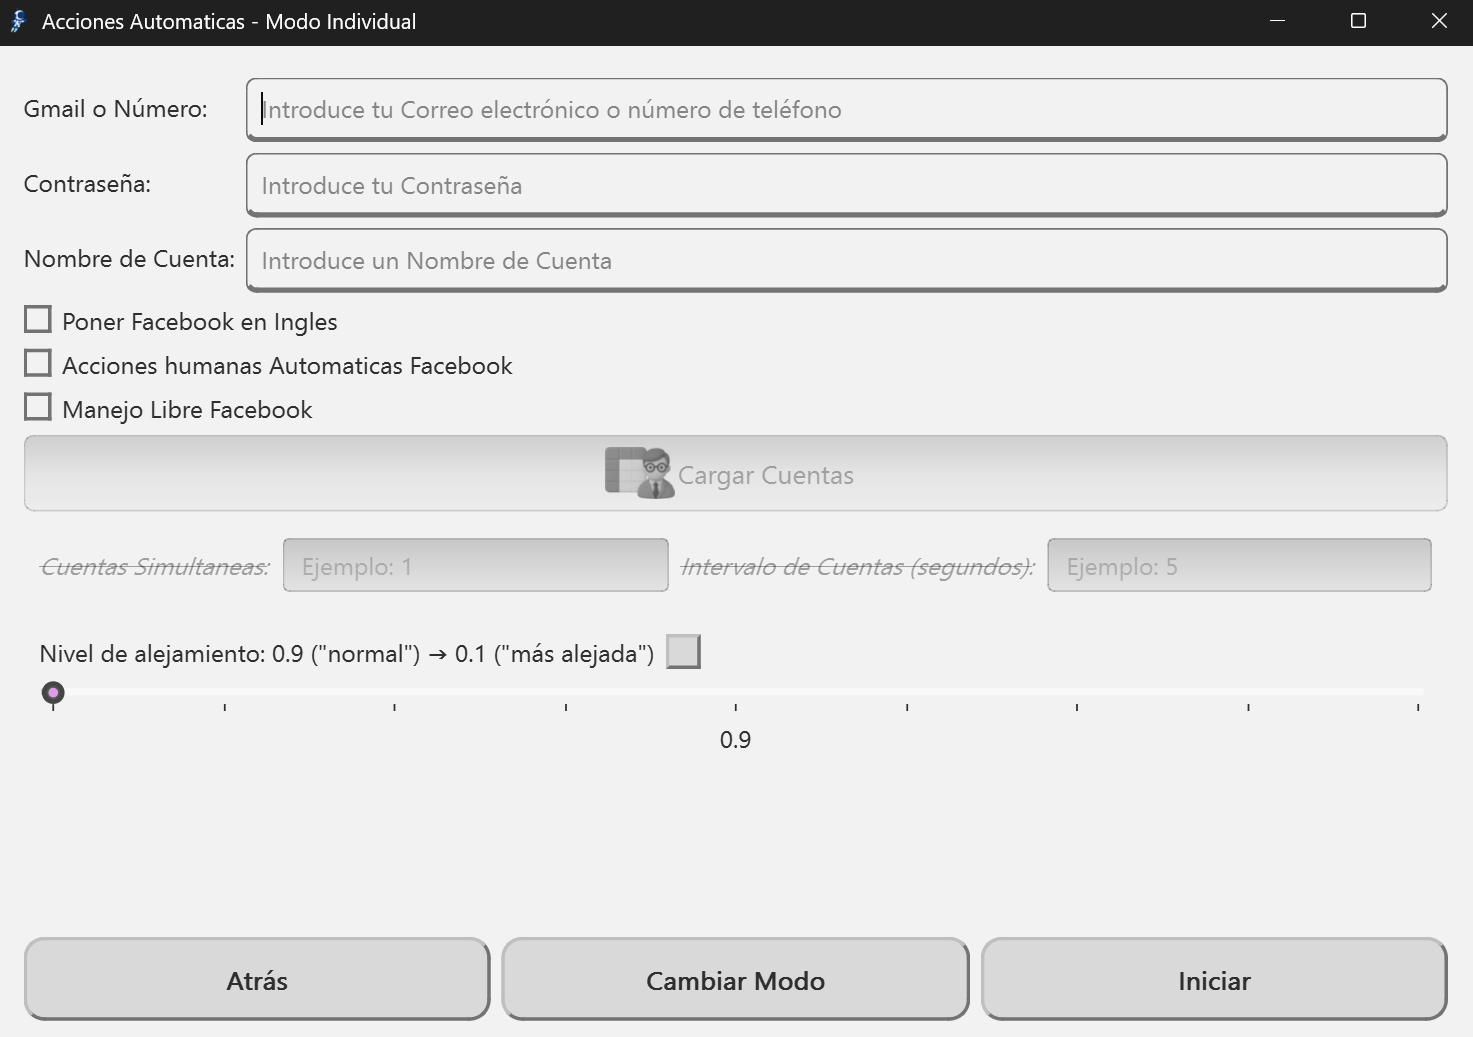Screen dimensions: 1473x1037
Task: Click the Contraseña label
Action: pos(87,184)
